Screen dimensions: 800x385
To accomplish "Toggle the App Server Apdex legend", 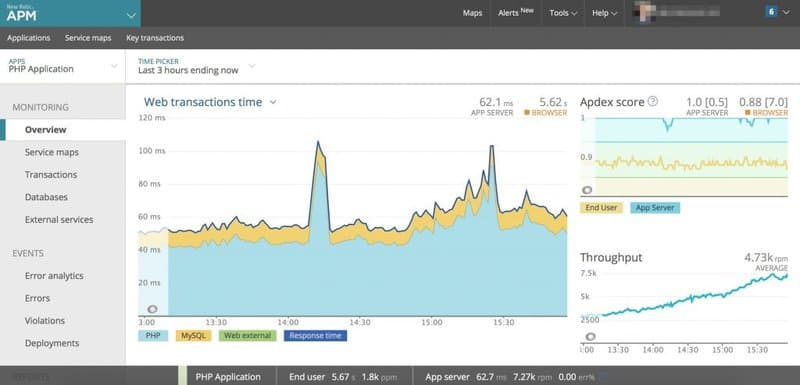I will pyautogui.click(x=655, y=208).
